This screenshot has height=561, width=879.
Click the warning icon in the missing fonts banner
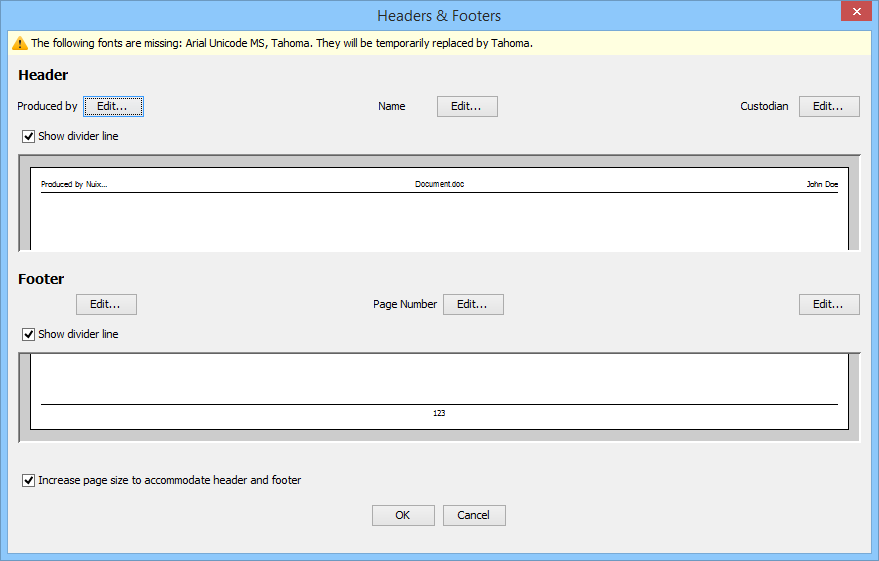pyautogui.click(x=19, y=43)
